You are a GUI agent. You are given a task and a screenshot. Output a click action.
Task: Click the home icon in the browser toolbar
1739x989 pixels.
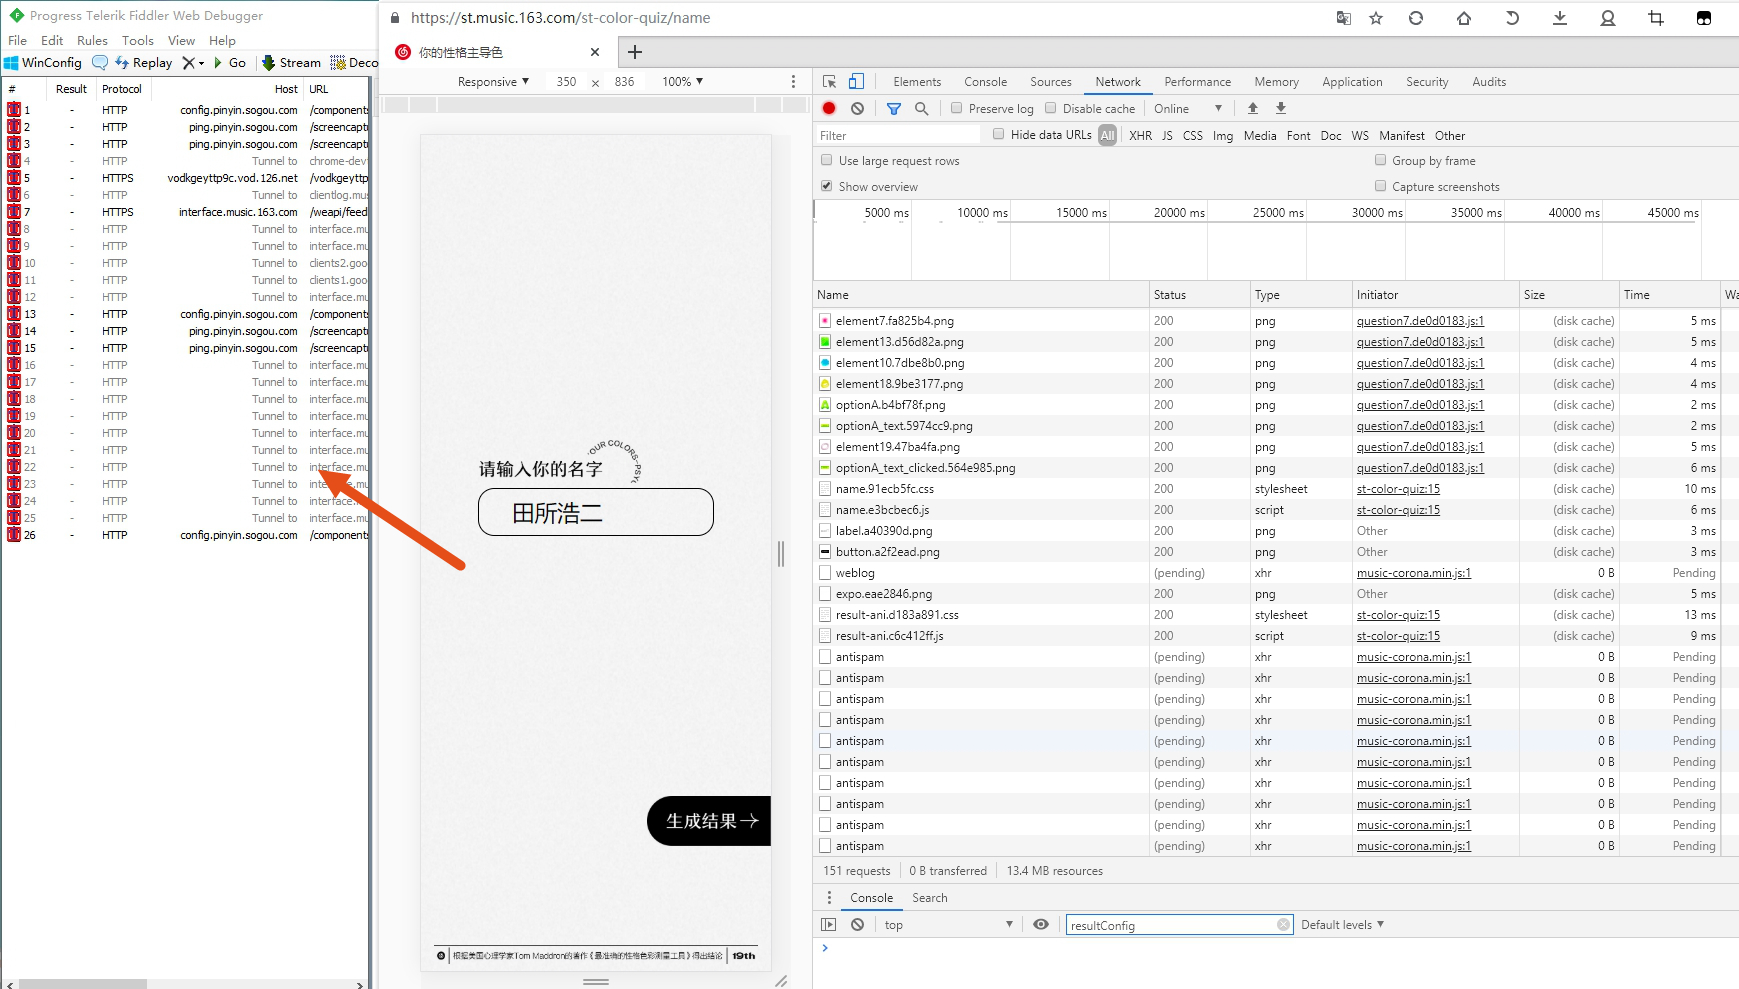(x=1464, y=18)
